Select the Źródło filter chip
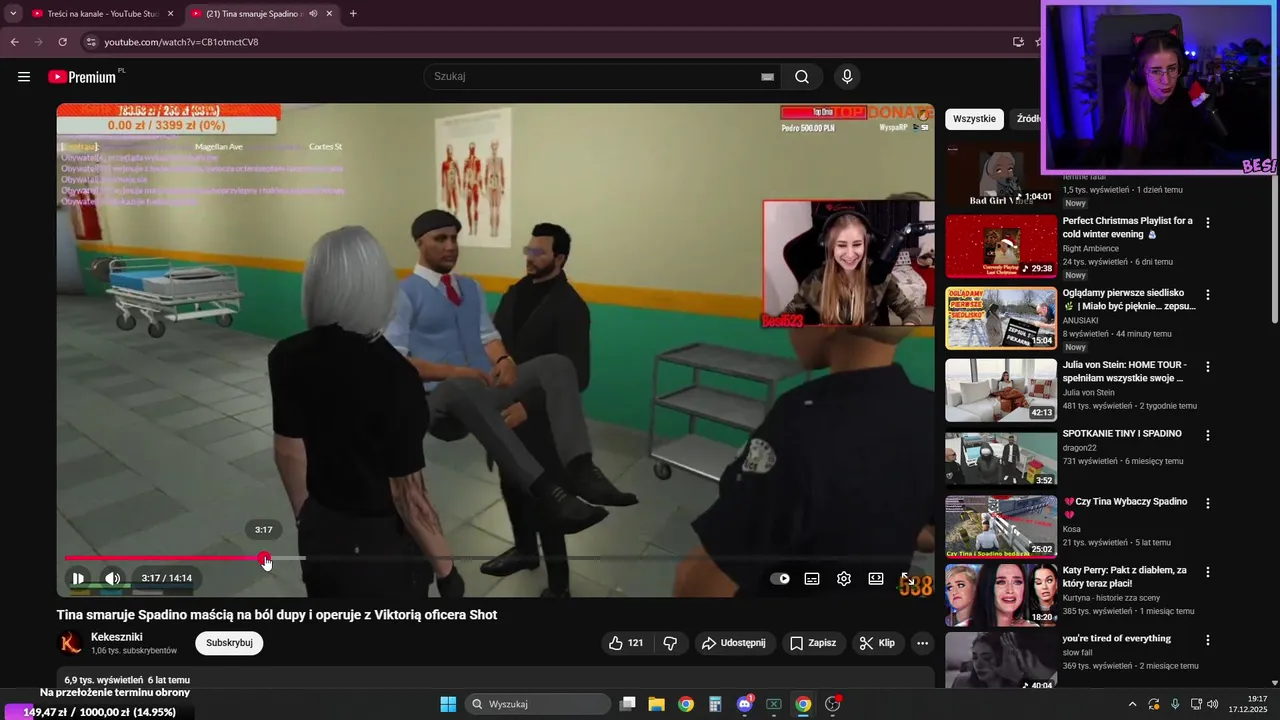 pos(1027,118)
